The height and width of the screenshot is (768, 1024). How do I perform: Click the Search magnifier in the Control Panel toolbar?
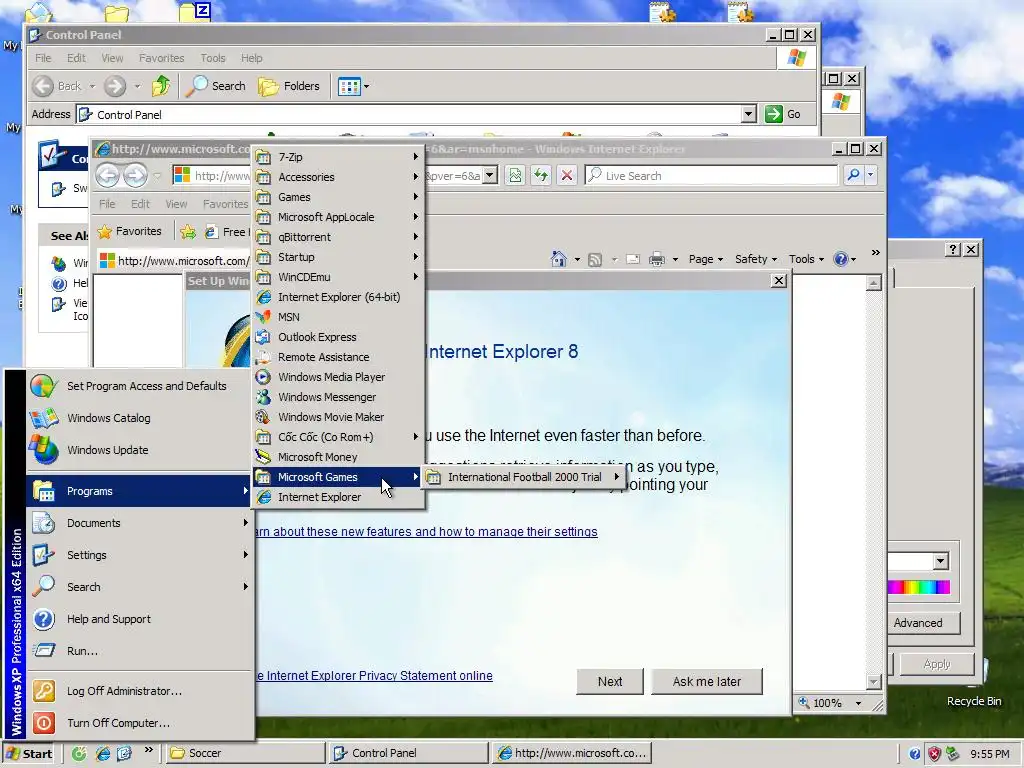coord(196,86)
